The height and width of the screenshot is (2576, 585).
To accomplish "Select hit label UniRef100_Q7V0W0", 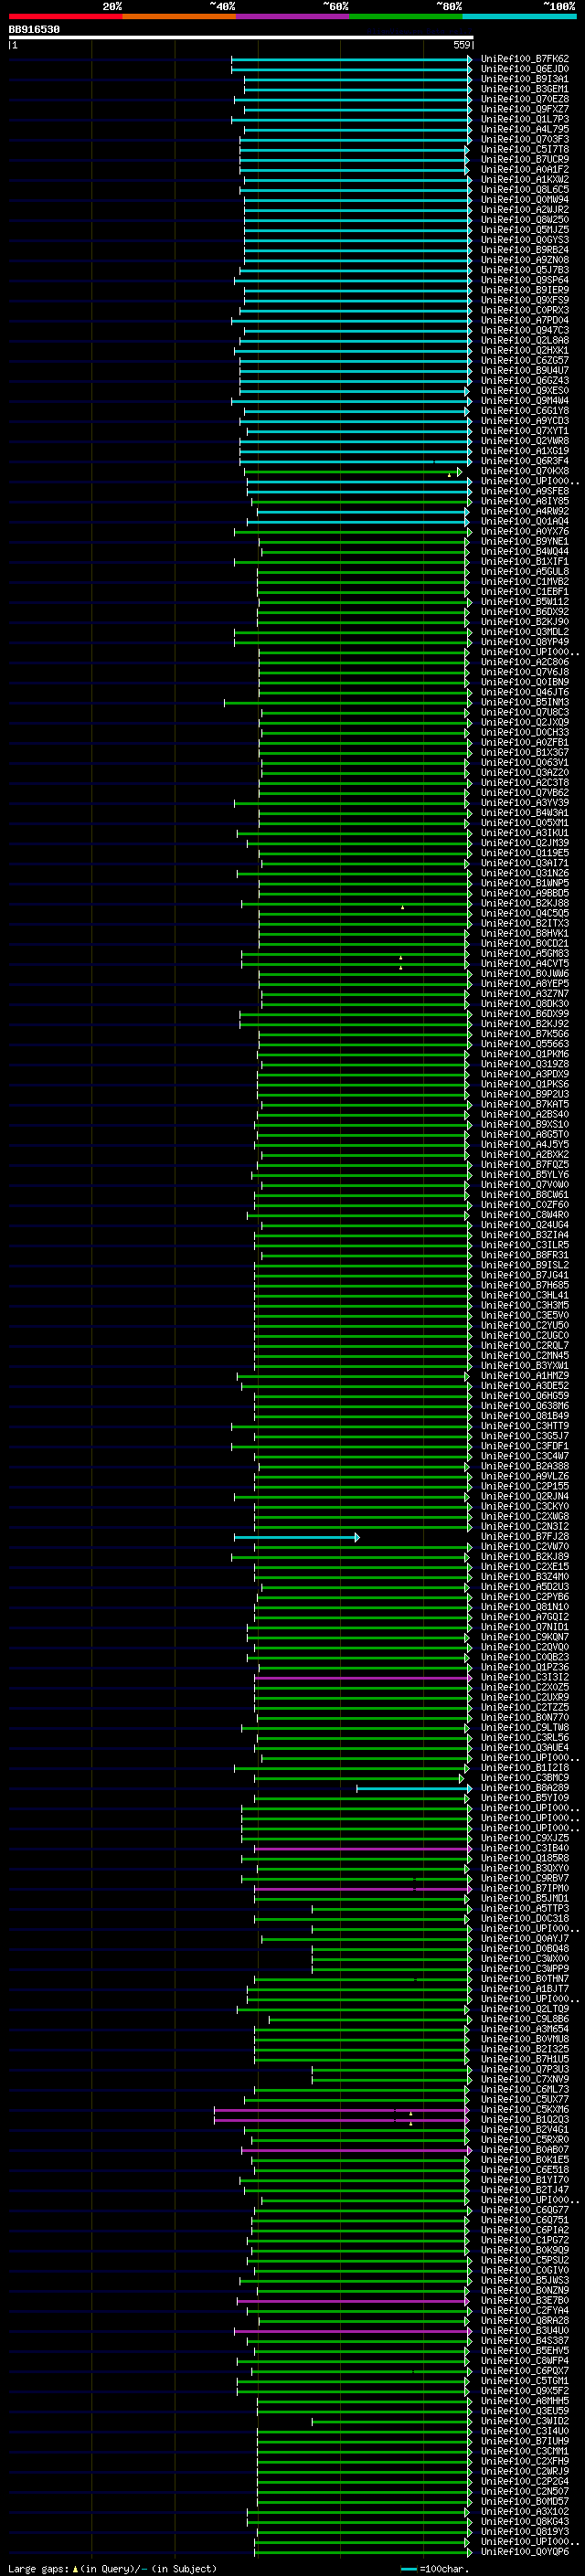I will 525,1185.
